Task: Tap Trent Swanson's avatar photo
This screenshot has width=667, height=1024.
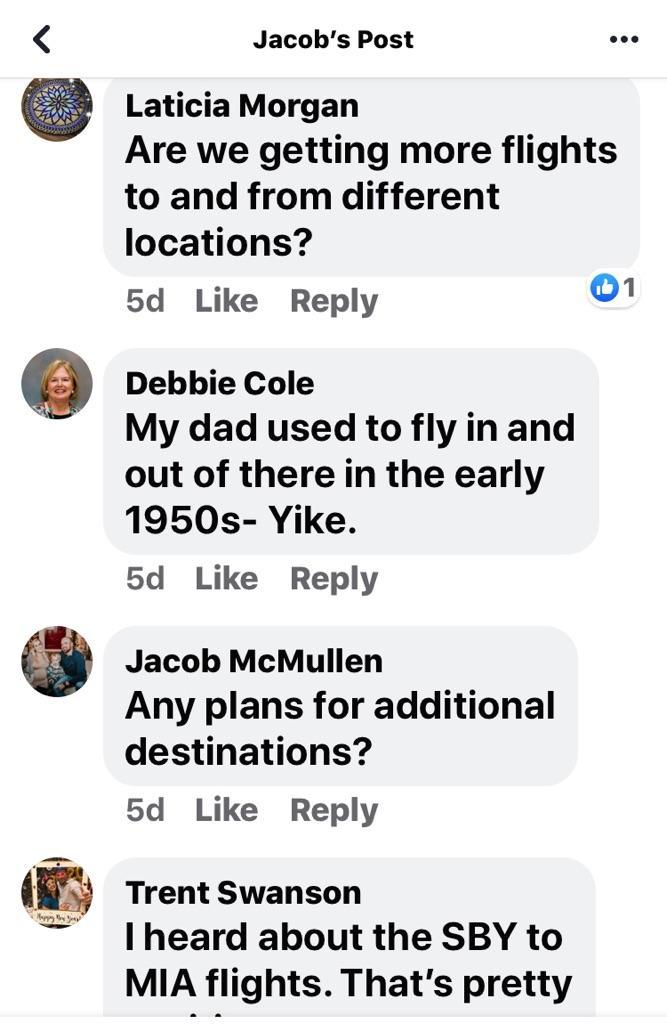Action: point(57,892)
